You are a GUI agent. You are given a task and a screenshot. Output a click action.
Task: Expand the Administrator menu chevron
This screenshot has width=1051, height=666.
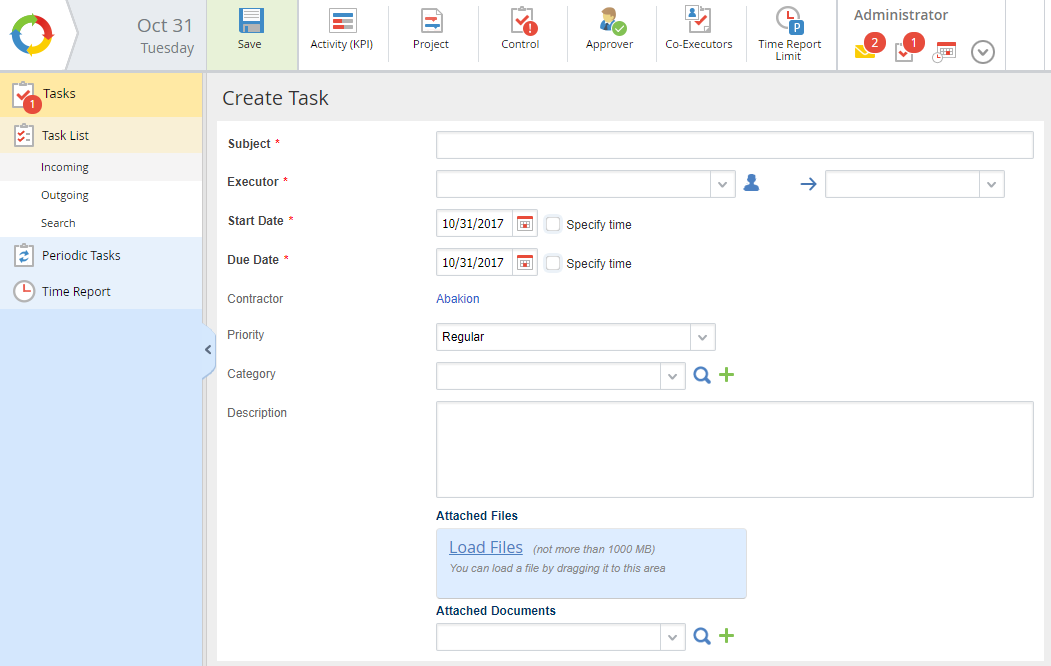983,52
